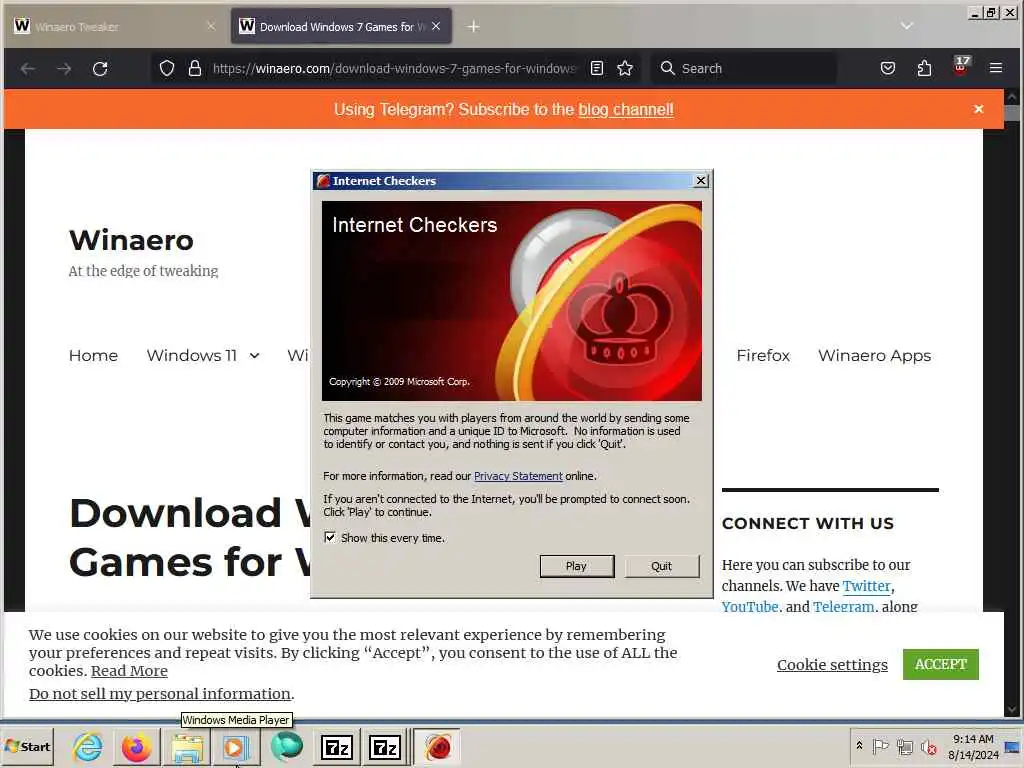Close the Internet Checkers dialog
This screenshot has height=768, width=1024.
(x=701, y=181)
